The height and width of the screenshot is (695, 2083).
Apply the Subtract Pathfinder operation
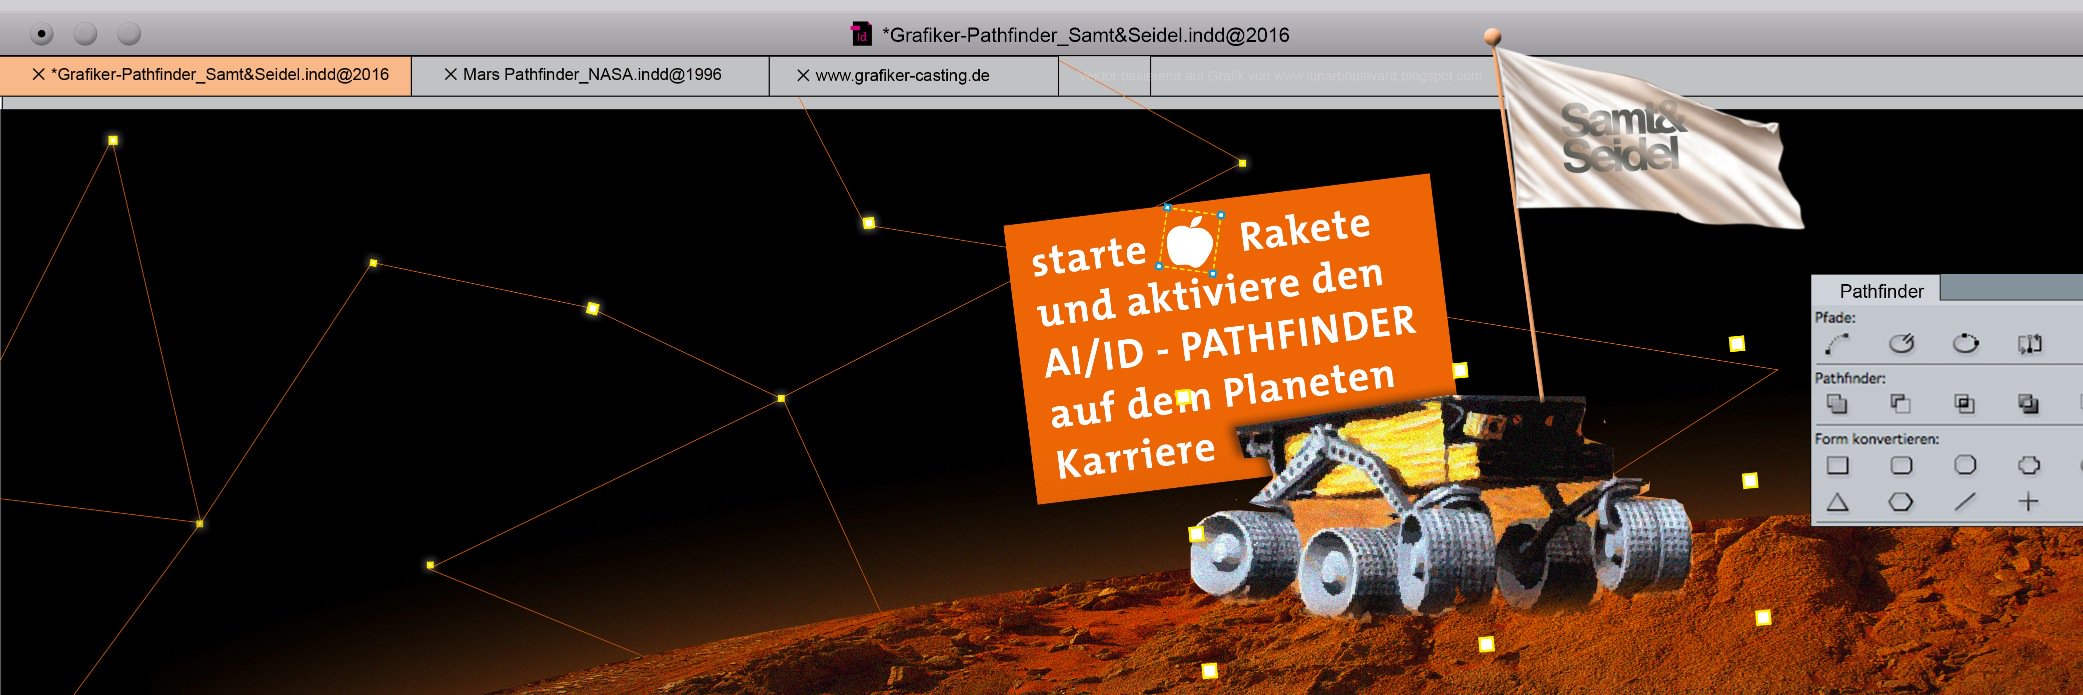point(1901,404)
